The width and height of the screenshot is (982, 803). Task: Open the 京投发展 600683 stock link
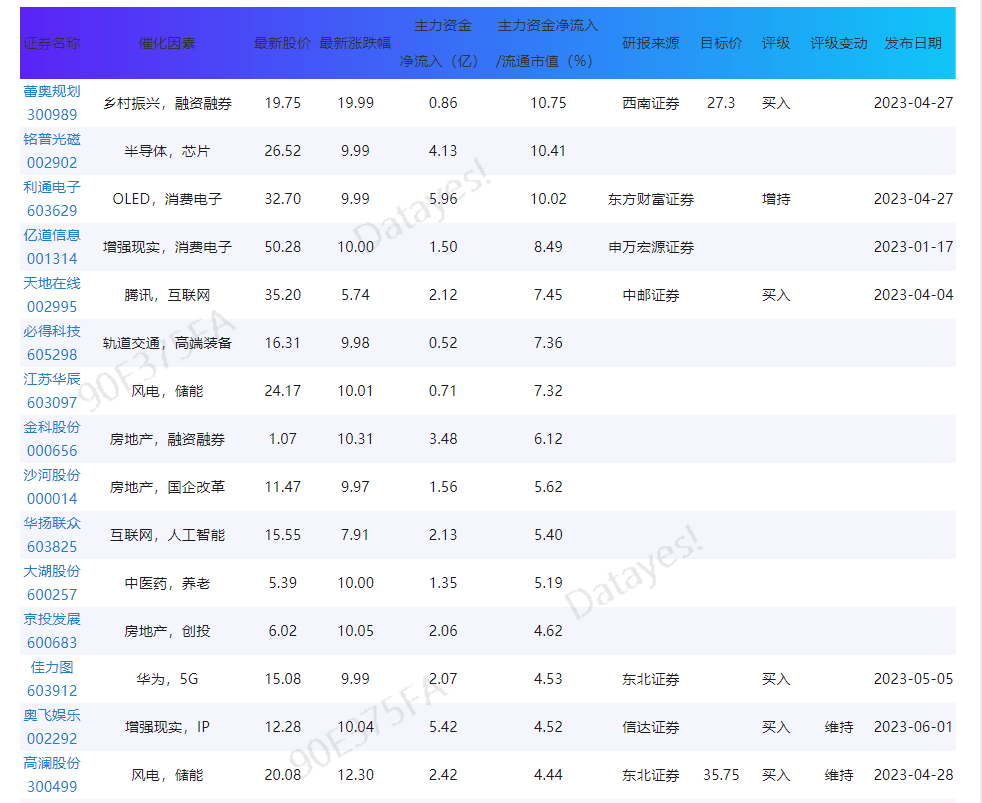52,631
